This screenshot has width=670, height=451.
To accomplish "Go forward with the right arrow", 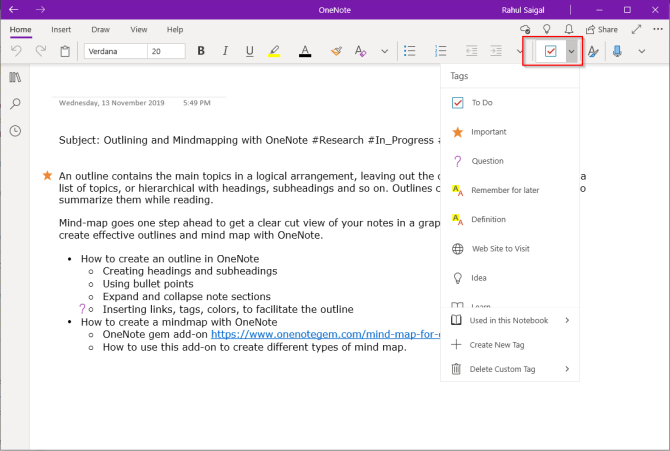I will 40,9.
